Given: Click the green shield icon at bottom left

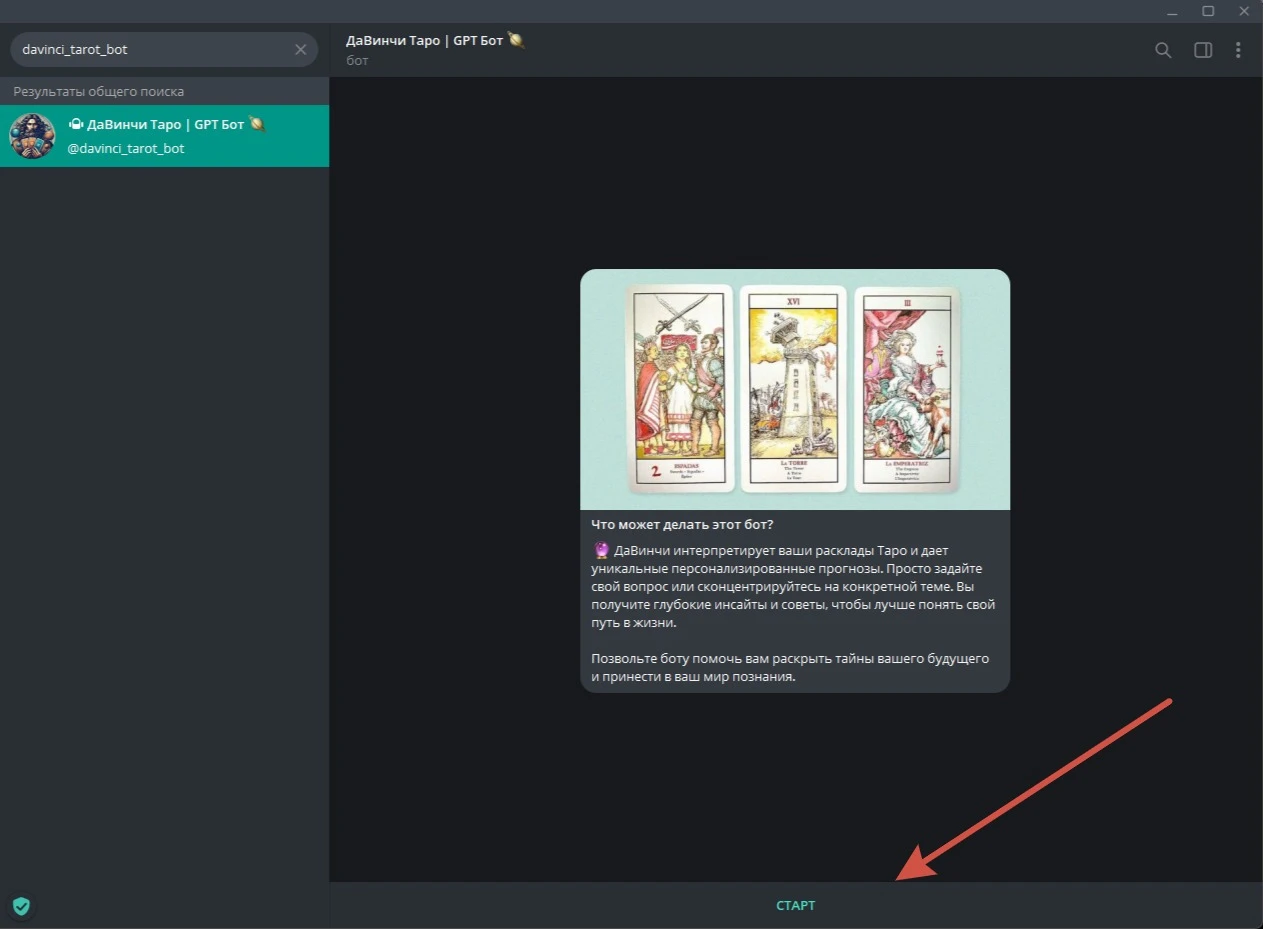Looking at the screenshot, I should point(21,906).
